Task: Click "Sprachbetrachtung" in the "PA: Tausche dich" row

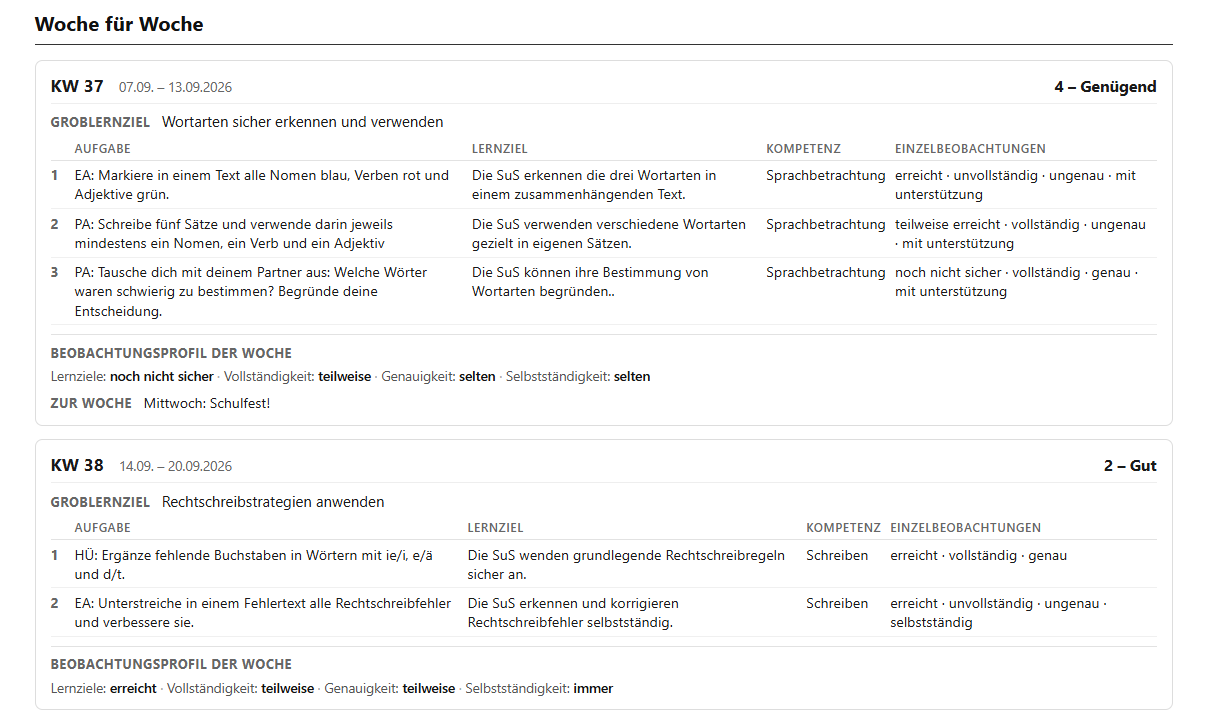Action: coord(826,272)
